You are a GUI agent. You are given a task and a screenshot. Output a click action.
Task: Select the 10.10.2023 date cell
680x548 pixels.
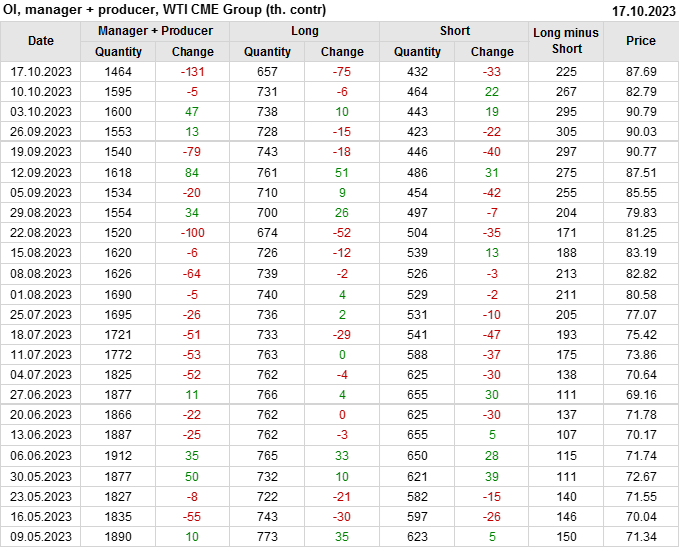41,92
